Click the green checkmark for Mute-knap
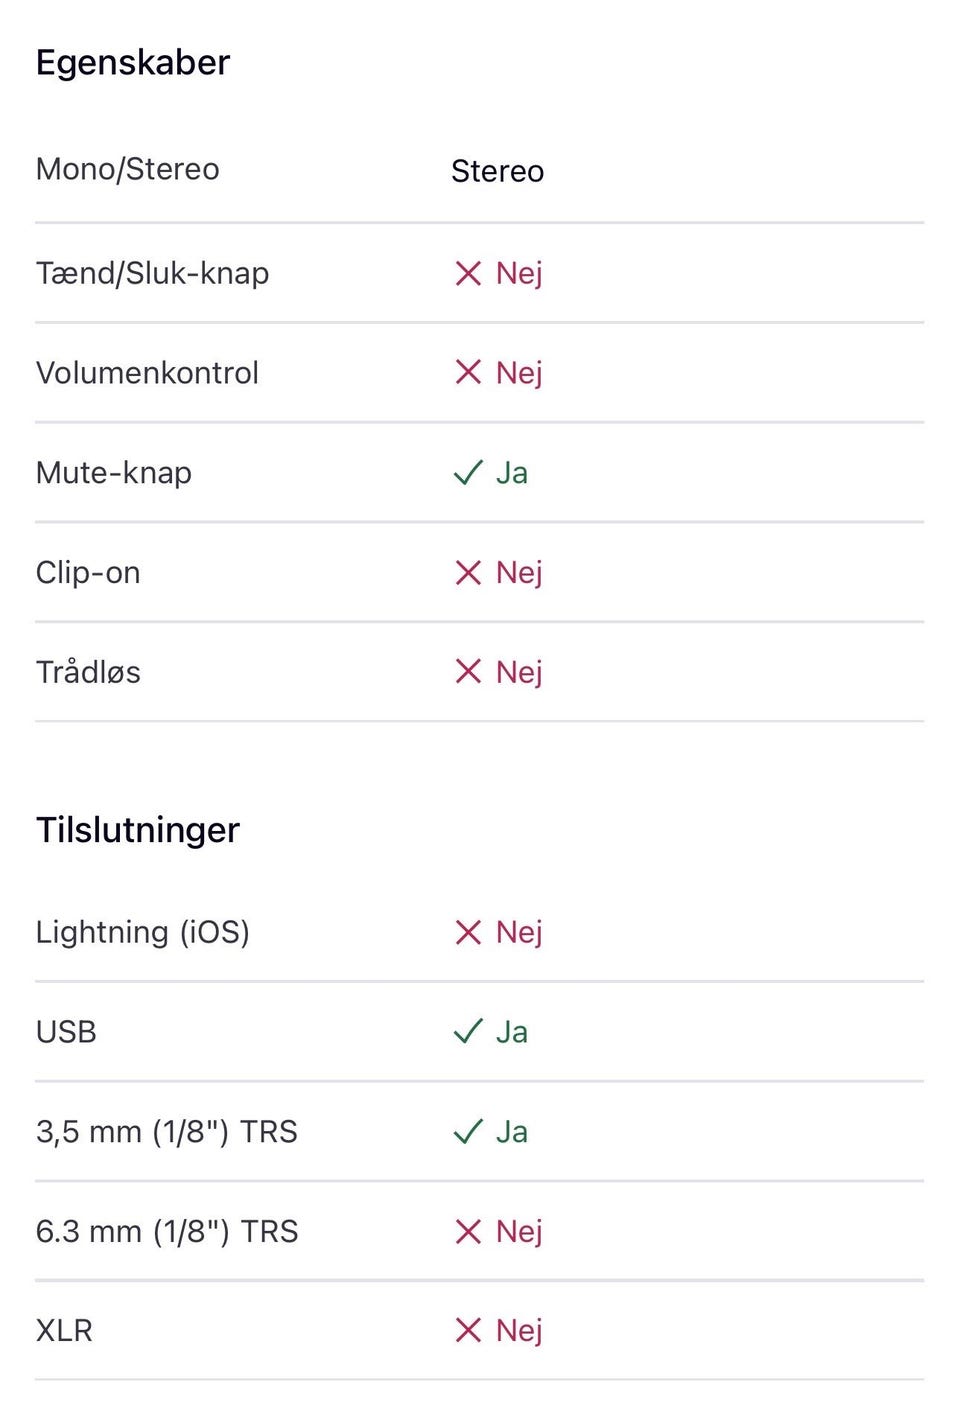The height and width of the screenshot is (1417, 960). pos(468,472)
